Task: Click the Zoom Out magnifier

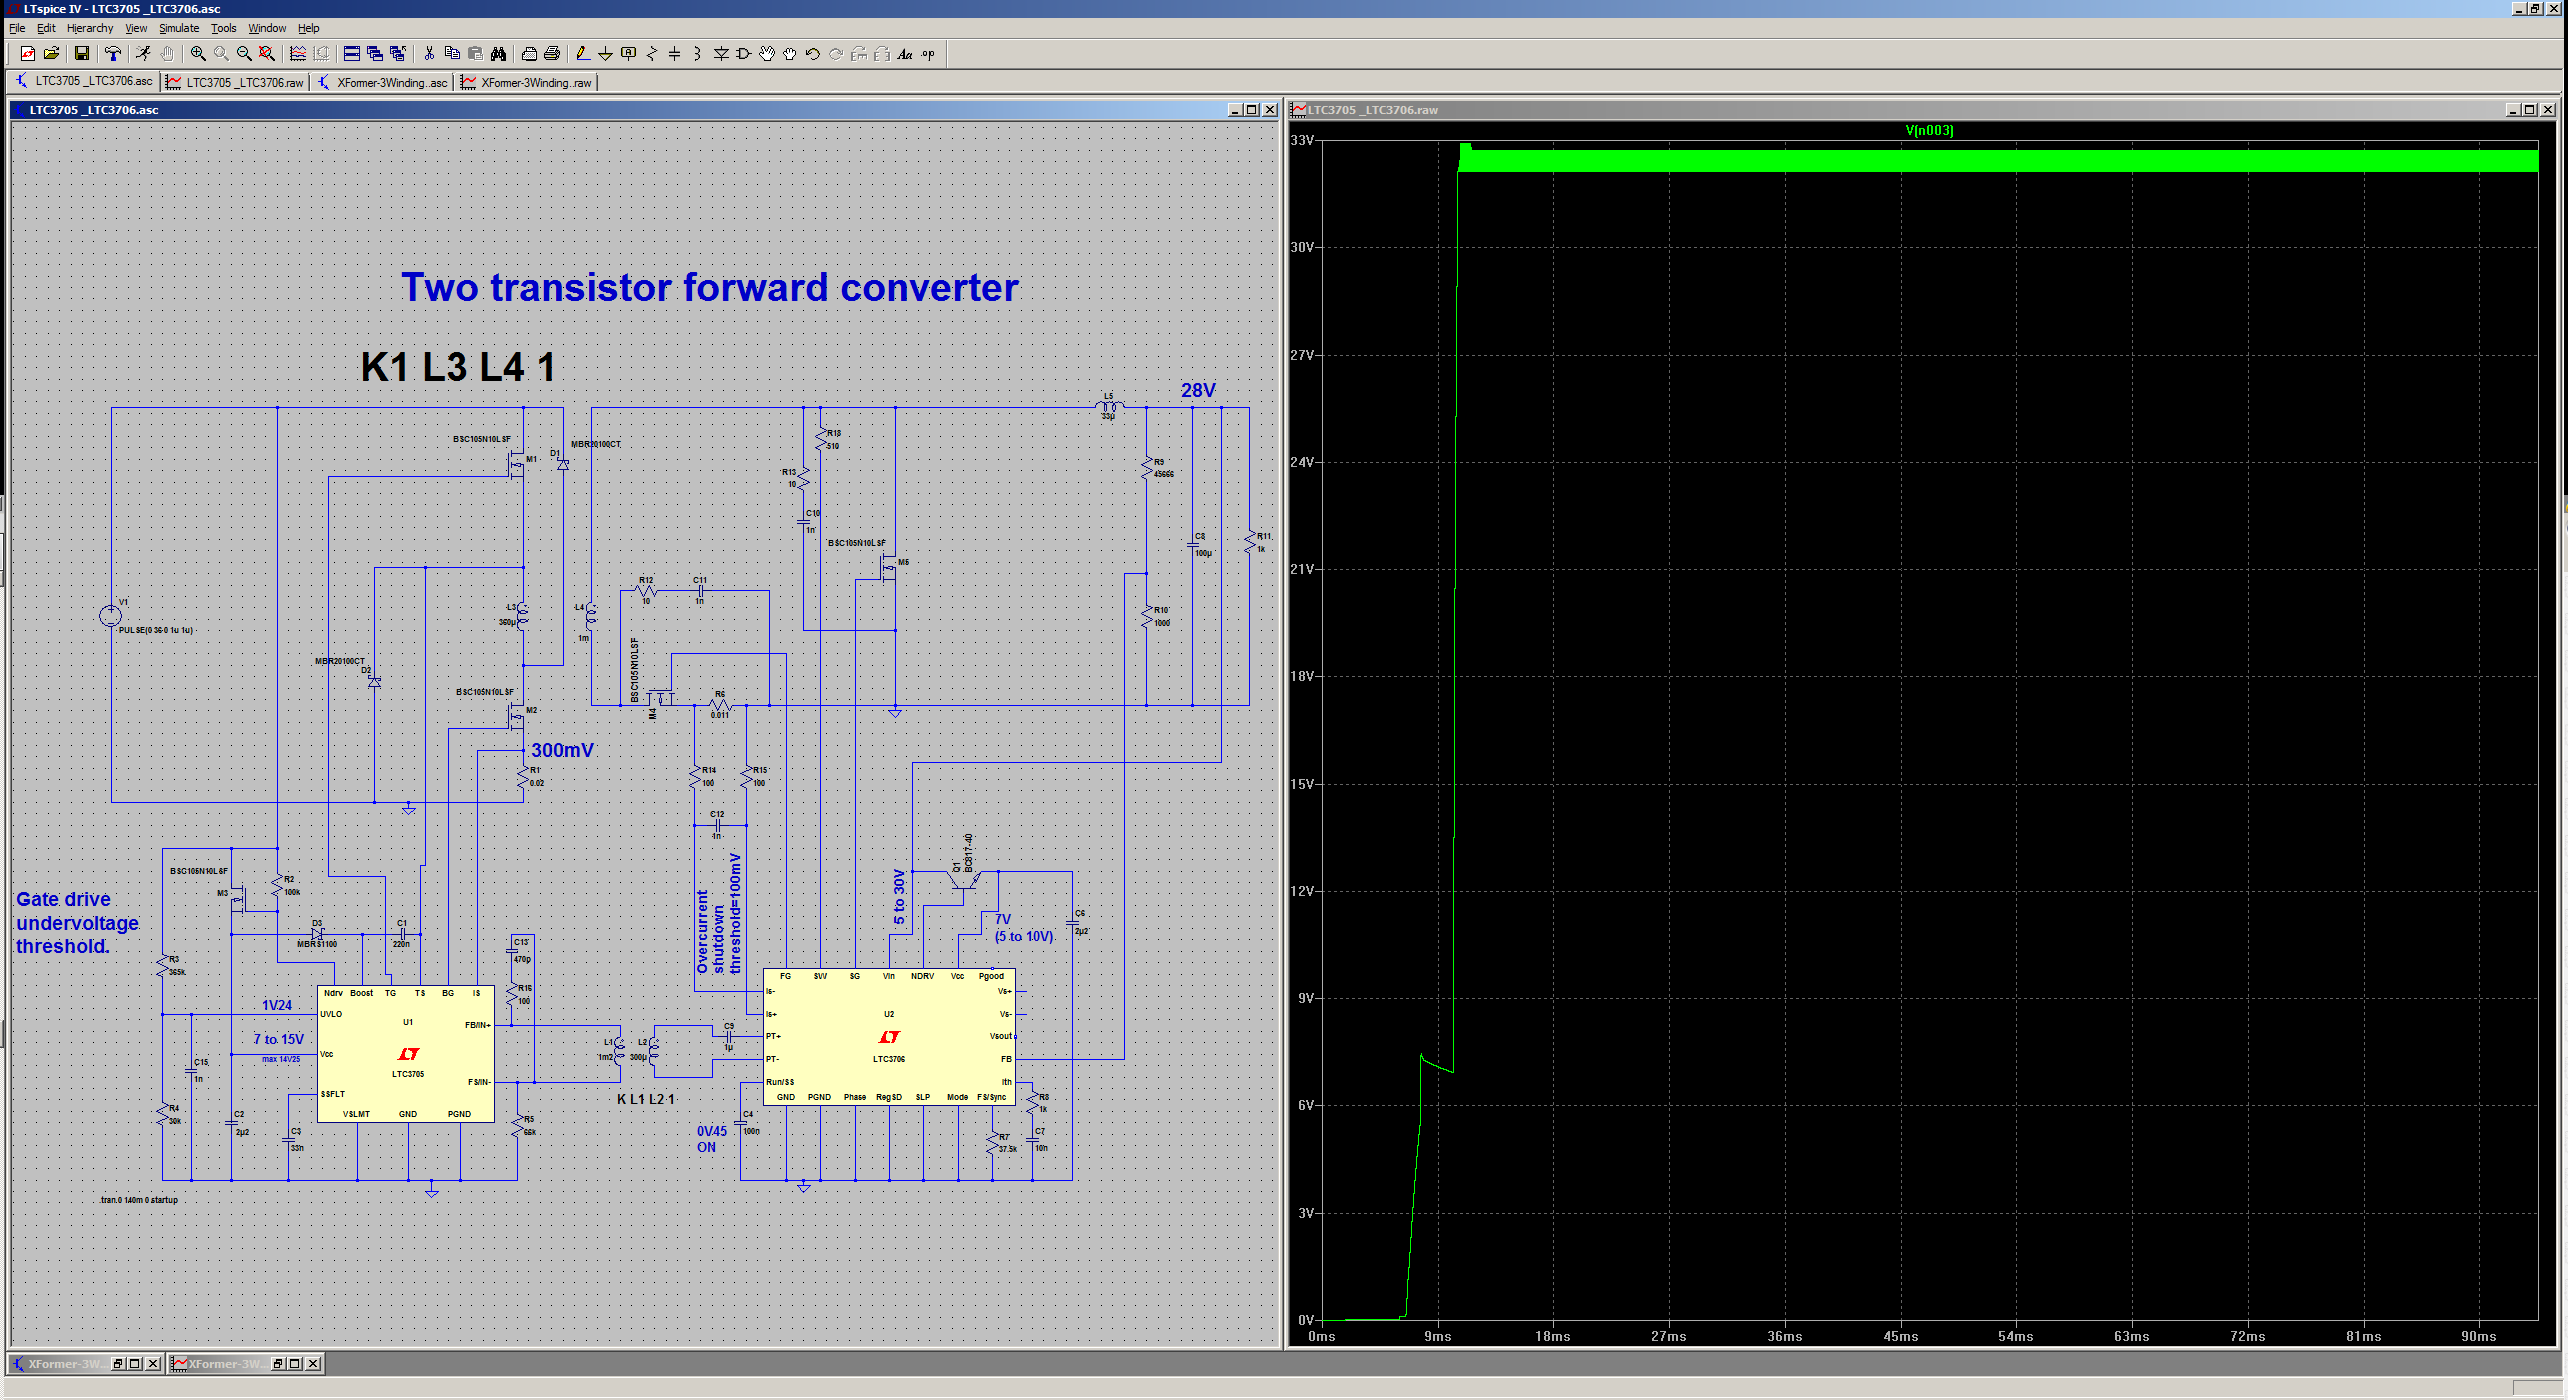Action: point(244,54)
